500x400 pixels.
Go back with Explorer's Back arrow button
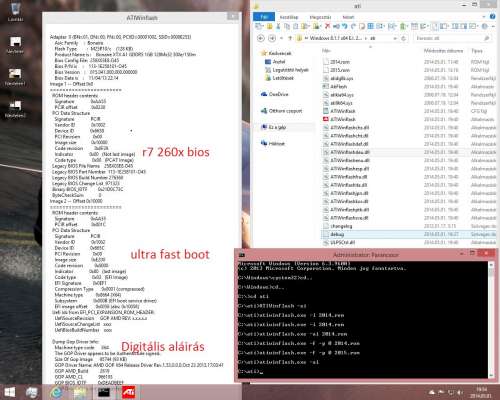261,38
